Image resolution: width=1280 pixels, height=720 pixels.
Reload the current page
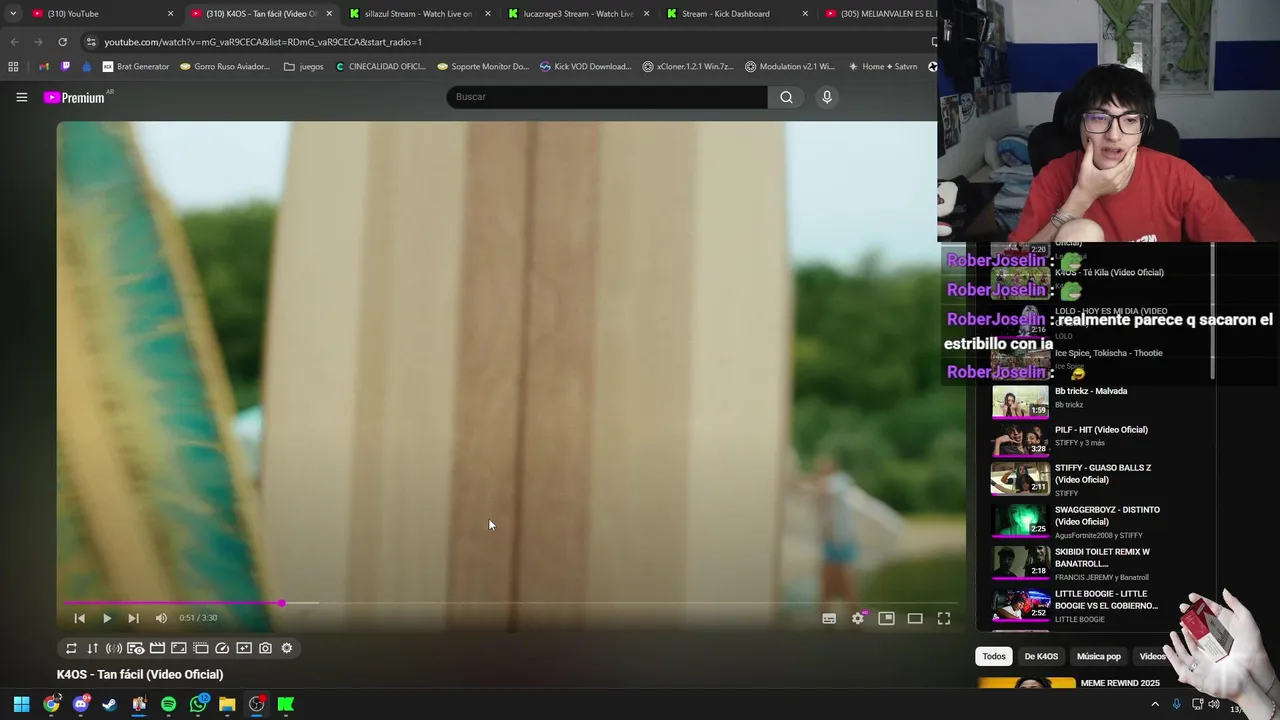click(62, 42)
